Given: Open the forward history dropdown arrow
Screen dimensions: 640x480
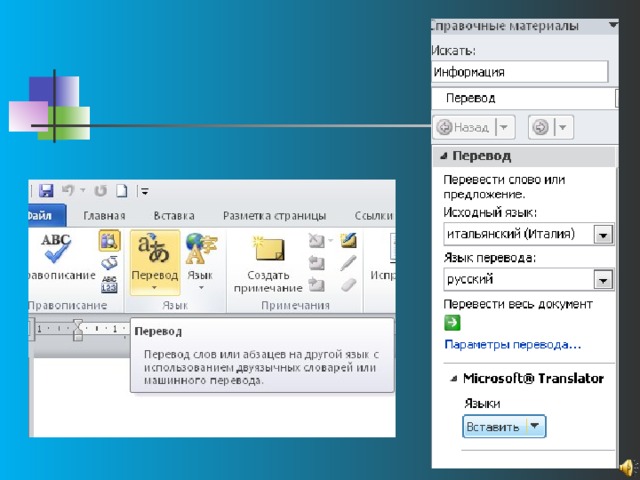Looking at the screenshot, I should pos(563,127).
